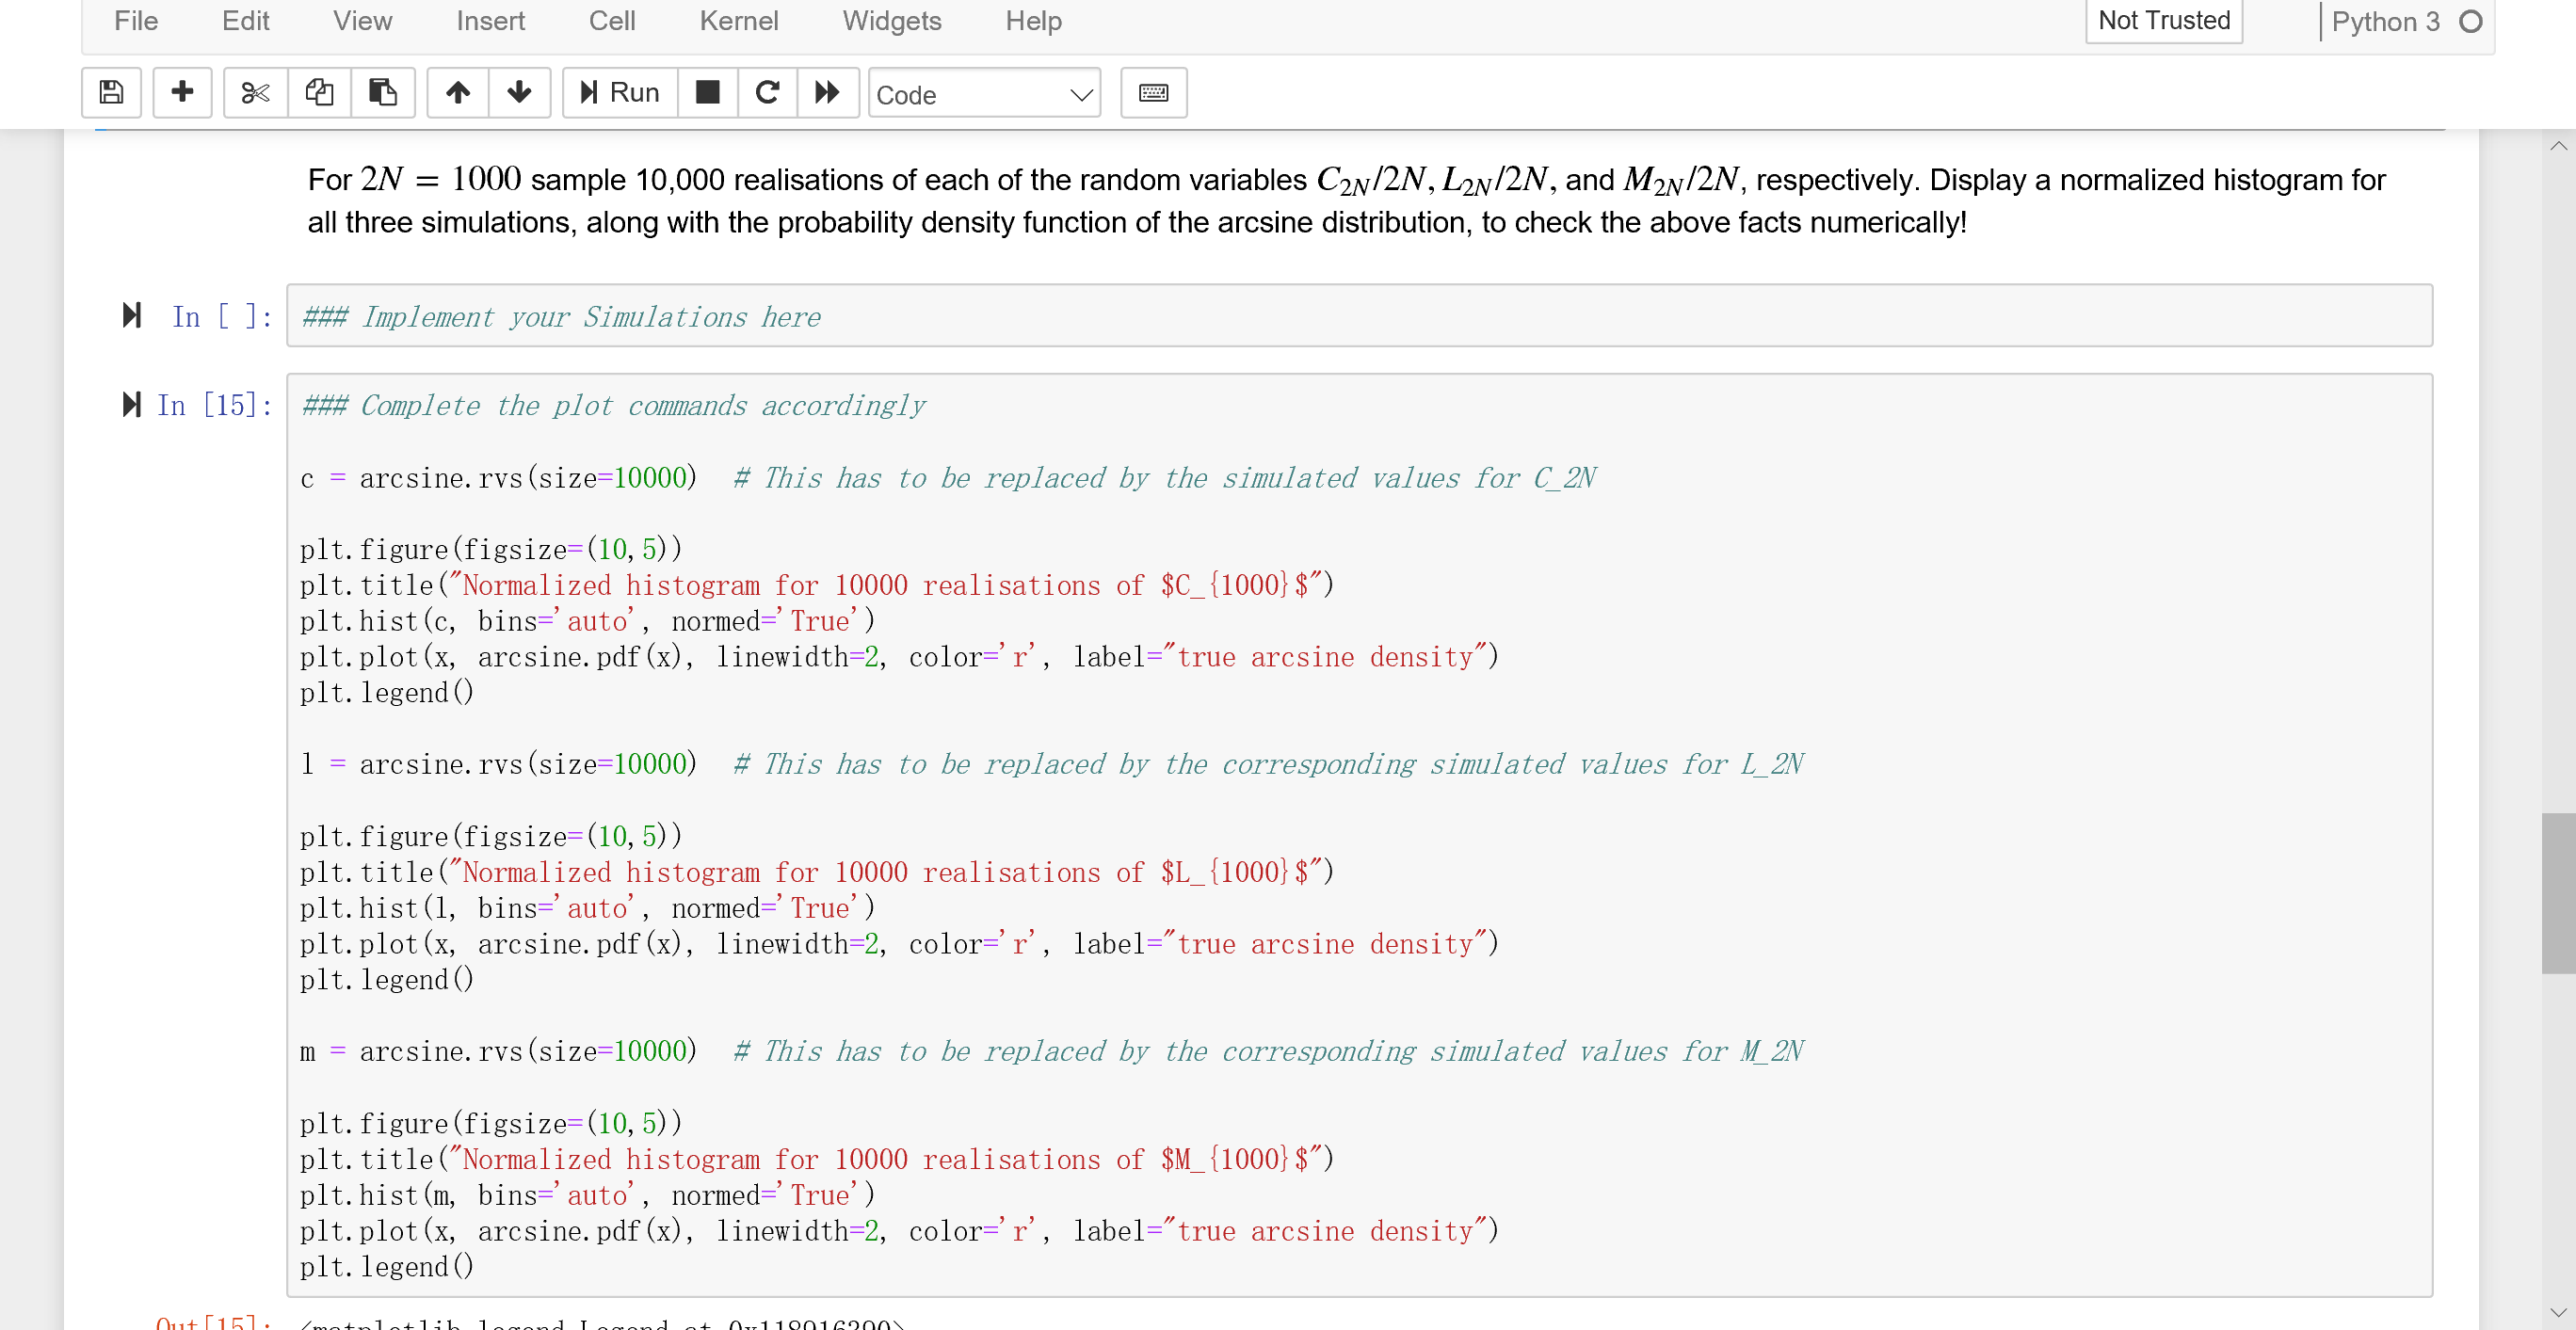2576x1330 pixels.
Task: Check the Python 3 kernel status indicator
Action: coord(2468,20)
